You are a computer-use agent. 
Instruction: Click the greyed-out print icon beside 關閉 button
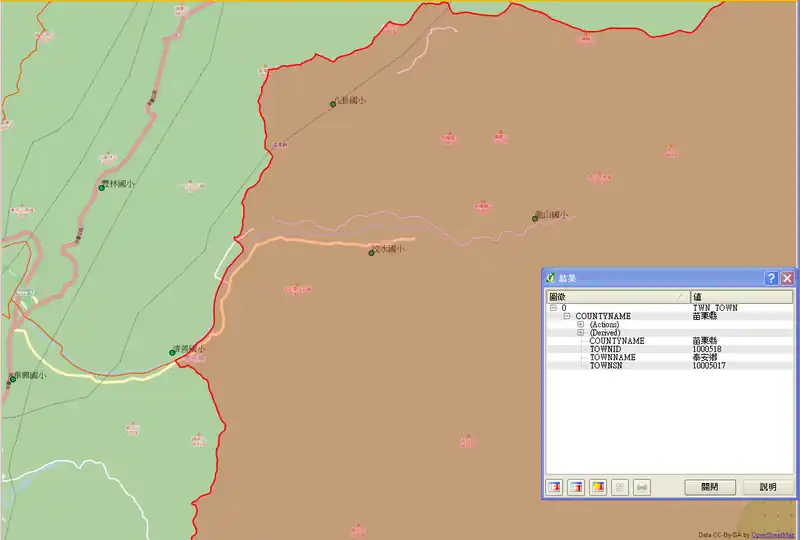click(642, 487)
